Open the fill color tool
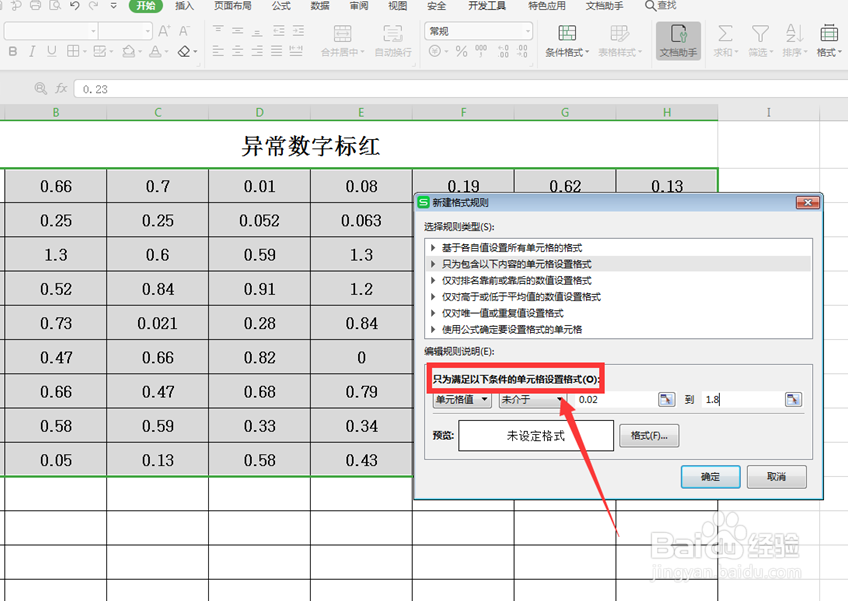 (129, 50)
